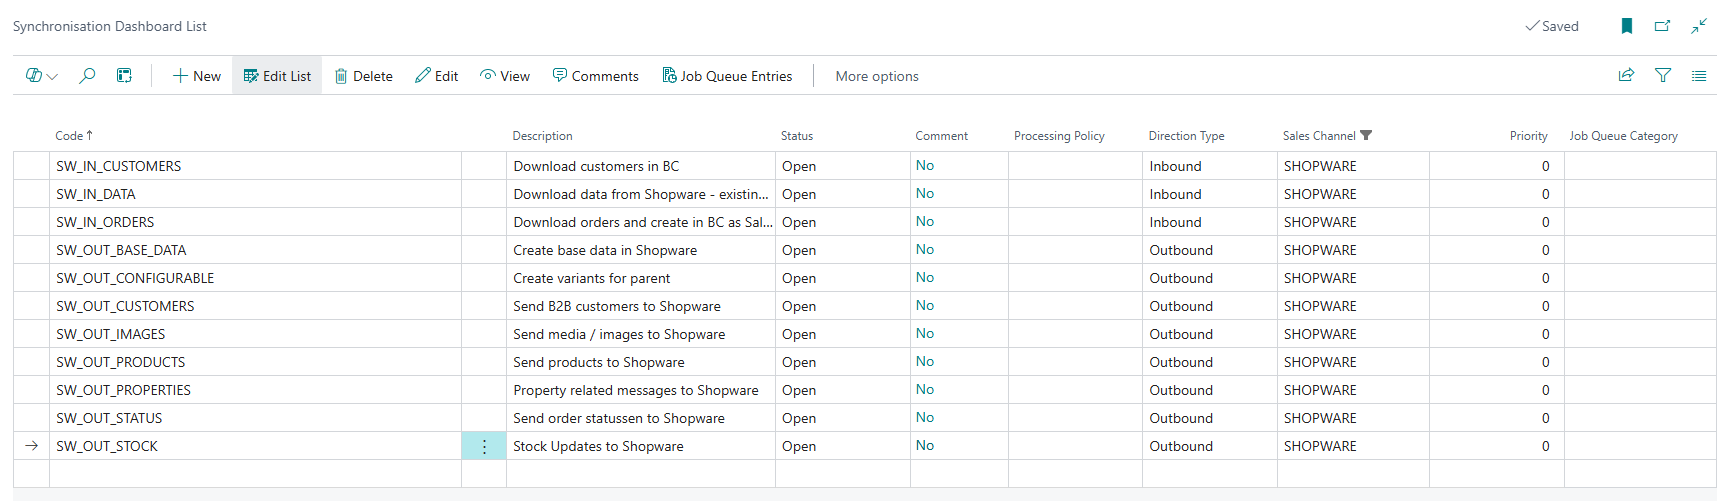Click the search magnifier icon
This screenshot has width=1736, height=501.
point(87,76)
